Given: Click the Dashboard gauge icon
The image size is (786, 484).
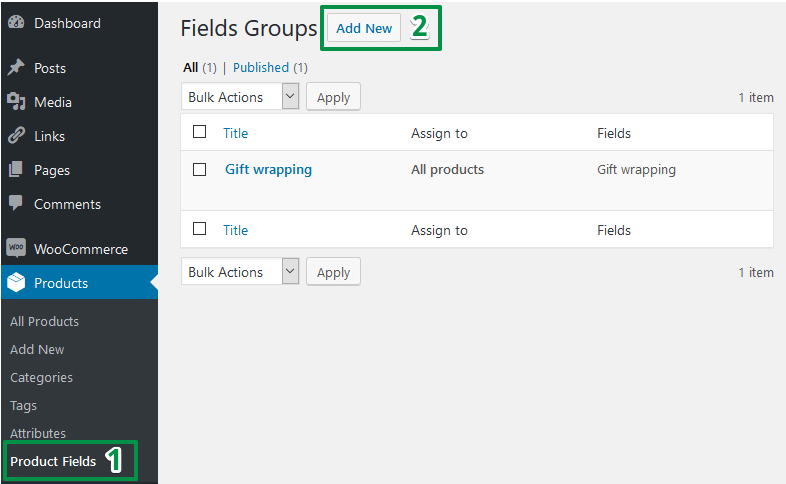Looking at the screenshot, I should coord(16,22).
